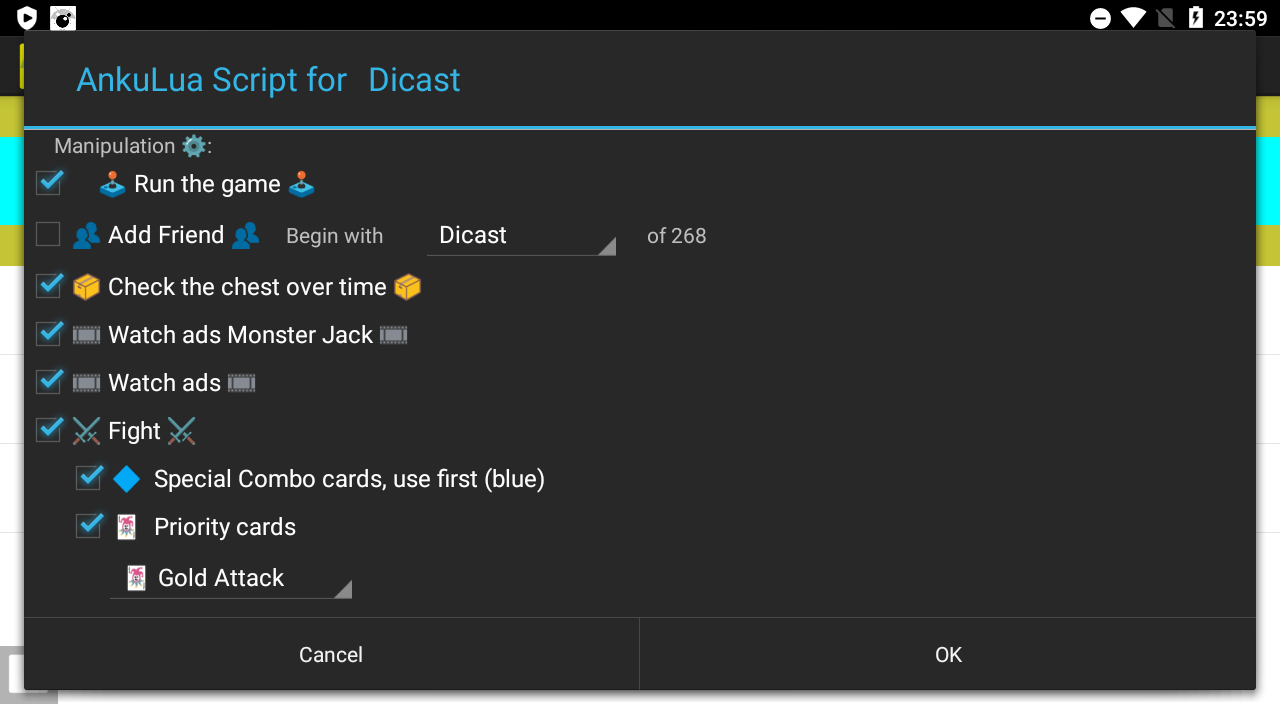
Task: Click the Wi-Fi icon in the status bar
Action: click(x=1132, y=18)
